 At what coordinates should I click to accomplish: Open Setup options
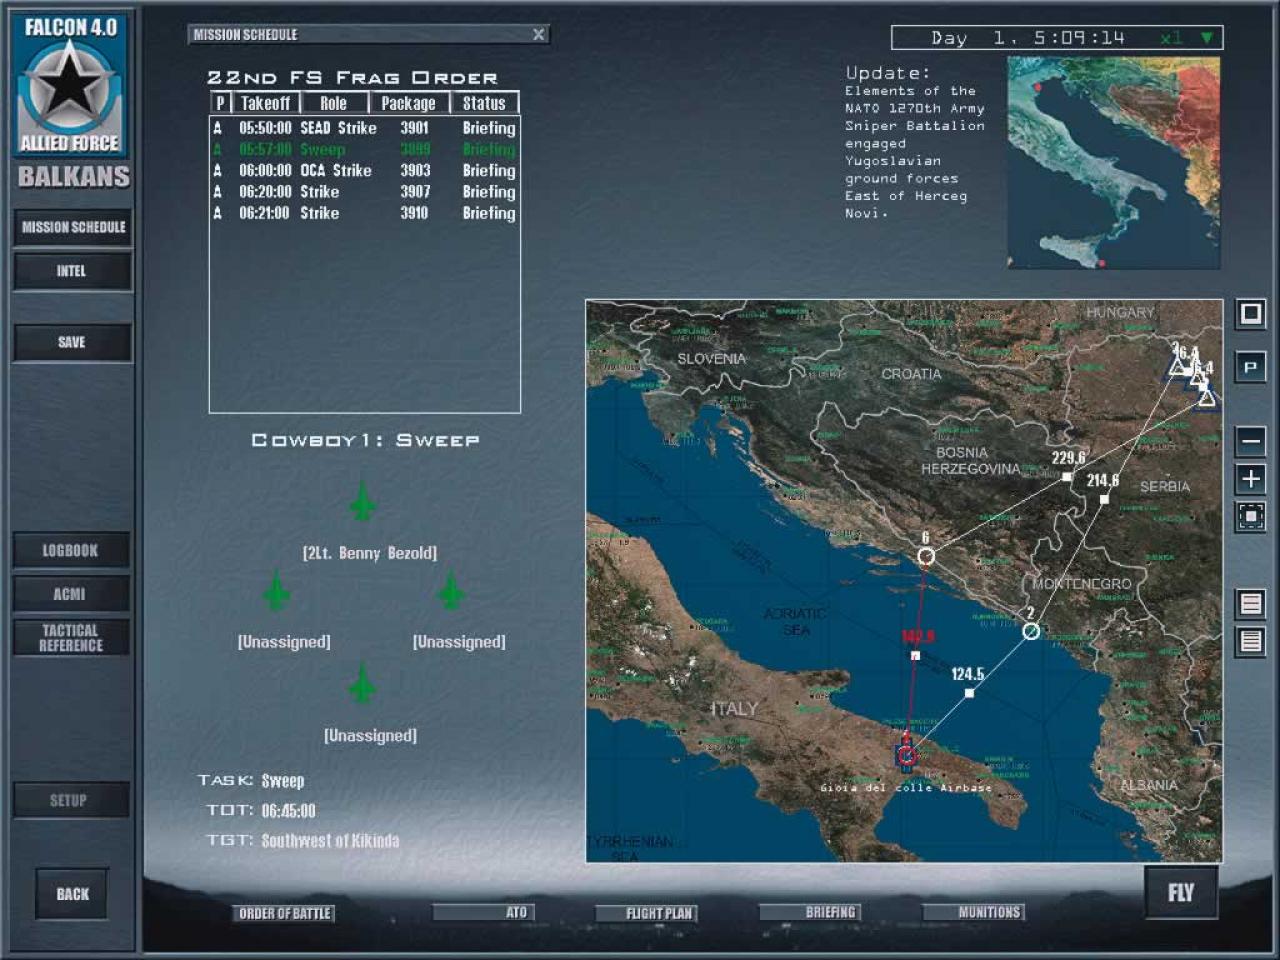pos(71,800)
